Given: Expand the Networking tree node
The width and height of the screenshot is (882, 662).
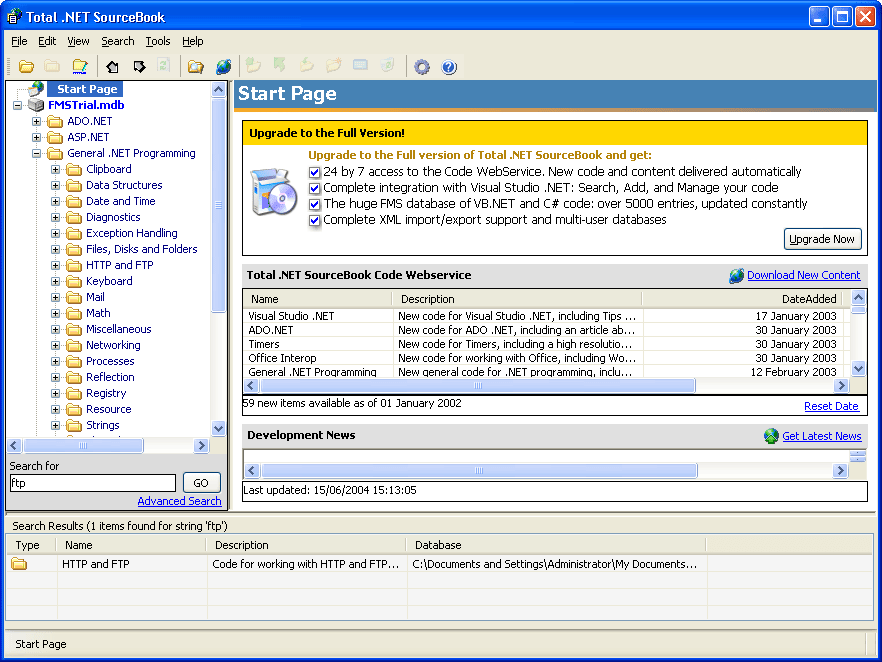Looking at the screenshot, I should click(x=55, y=345).
